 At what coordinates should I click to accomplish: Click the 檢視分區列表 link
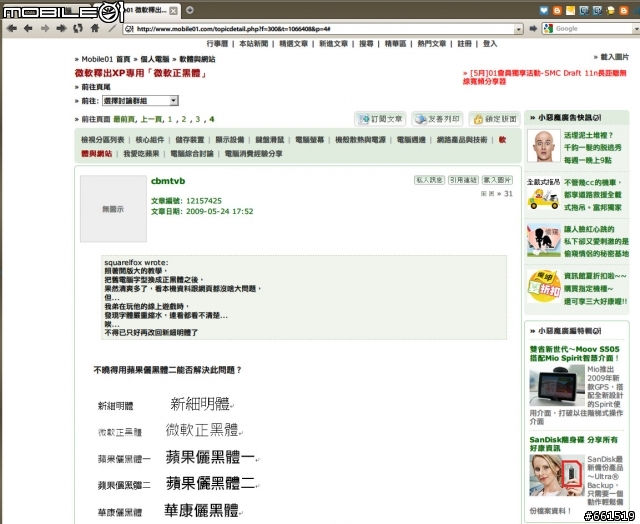102,140
